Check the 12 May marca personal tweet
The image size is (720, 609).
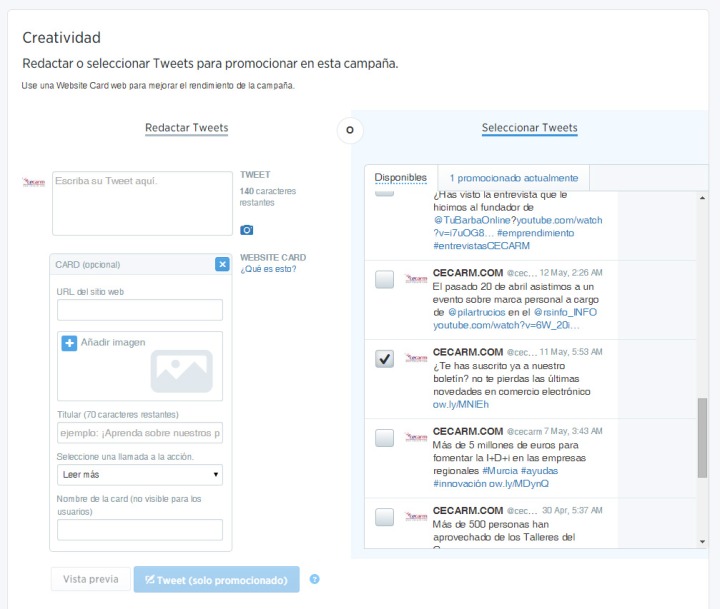click(384, 280)
